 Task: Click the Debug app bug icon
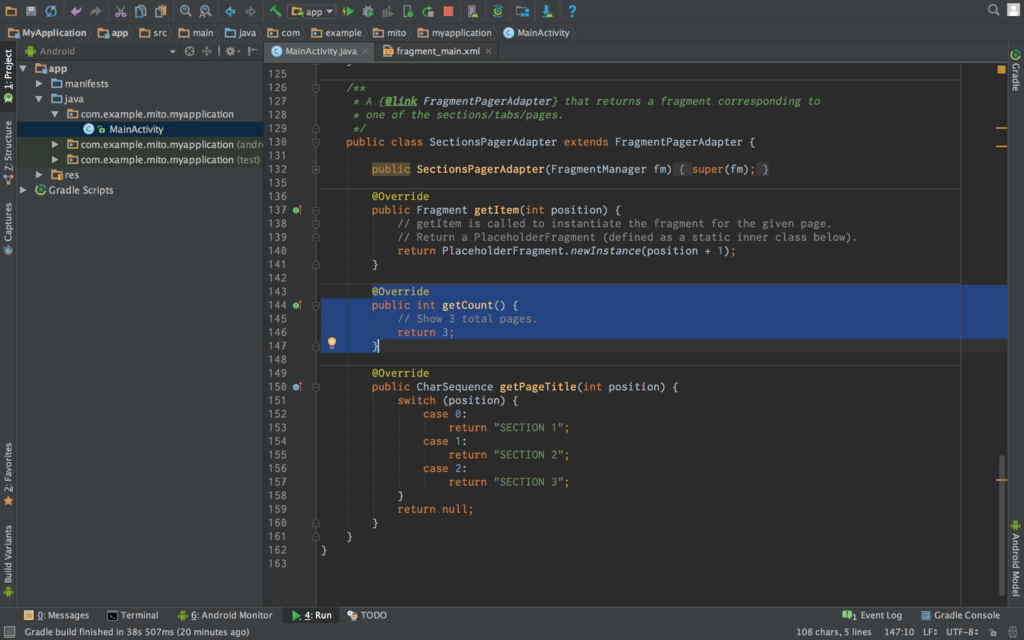tap(368, 11)
